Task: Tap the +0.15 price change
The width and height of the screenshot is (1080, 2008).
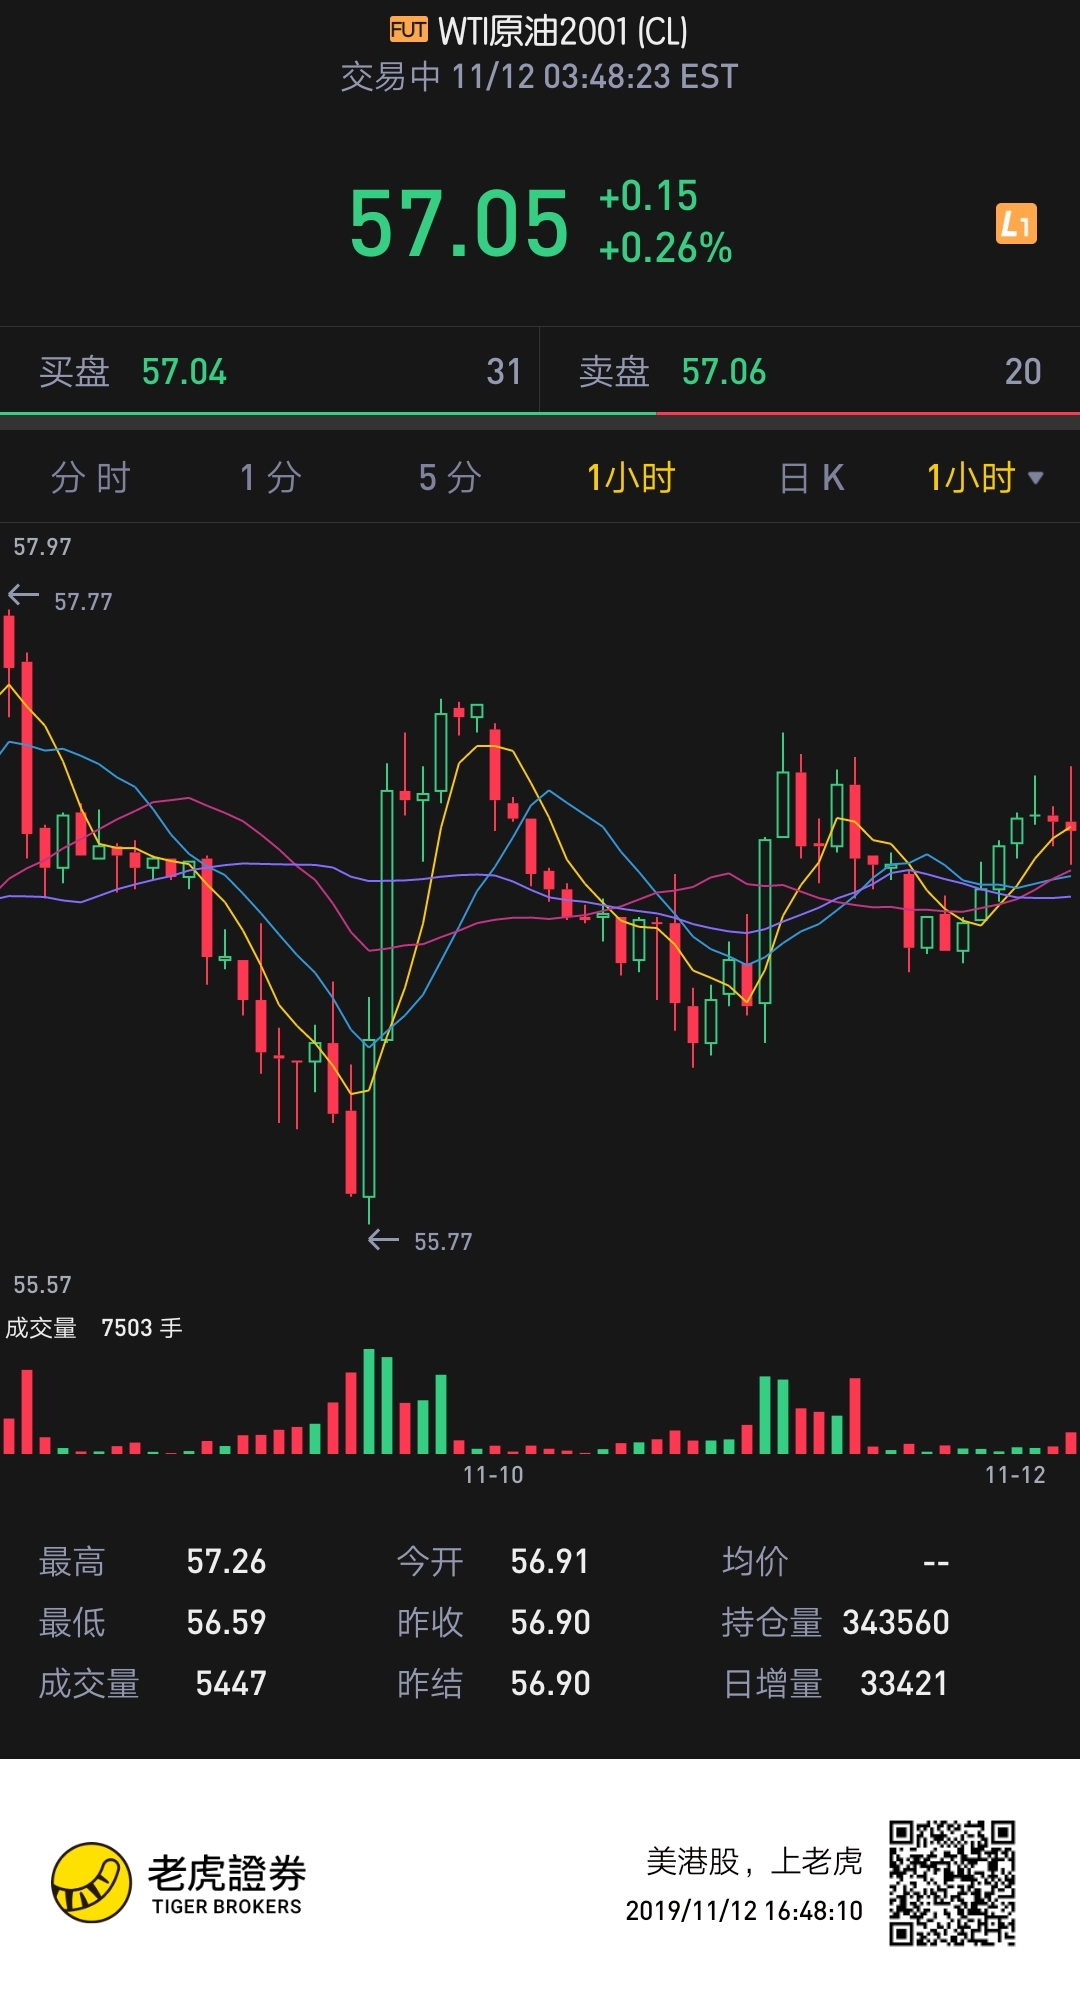Action: coord(648,196)
